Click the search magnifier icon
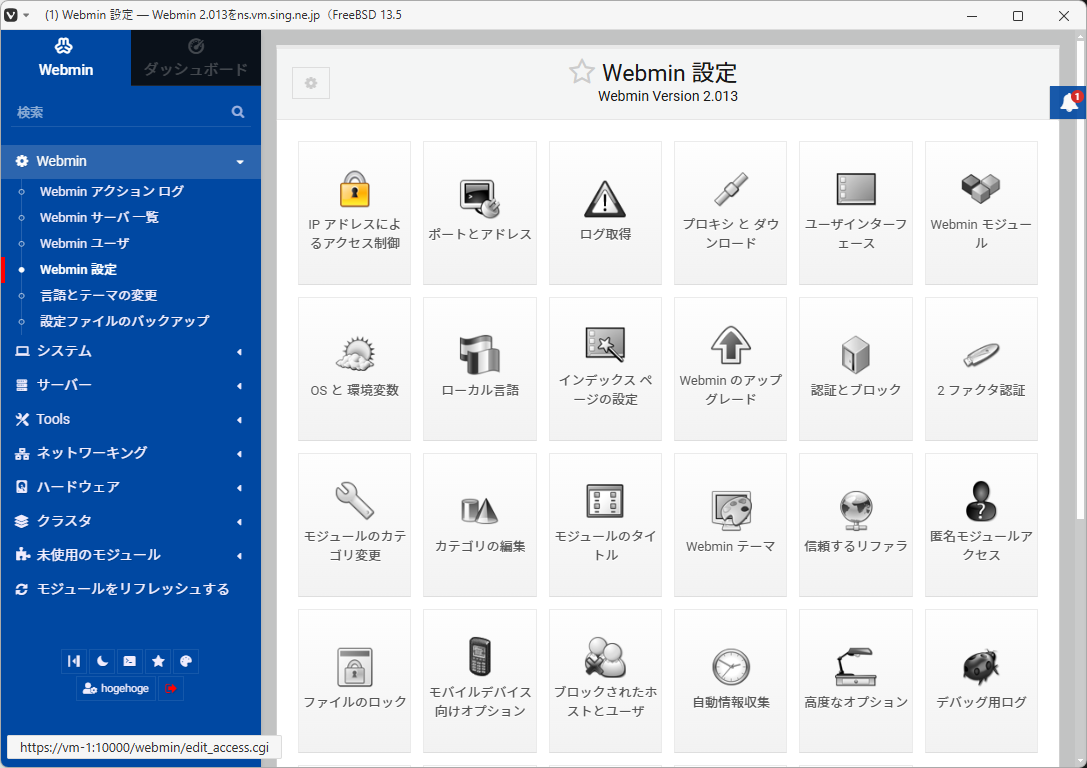This screenshot has height=768, width=1087. (238, 112)
